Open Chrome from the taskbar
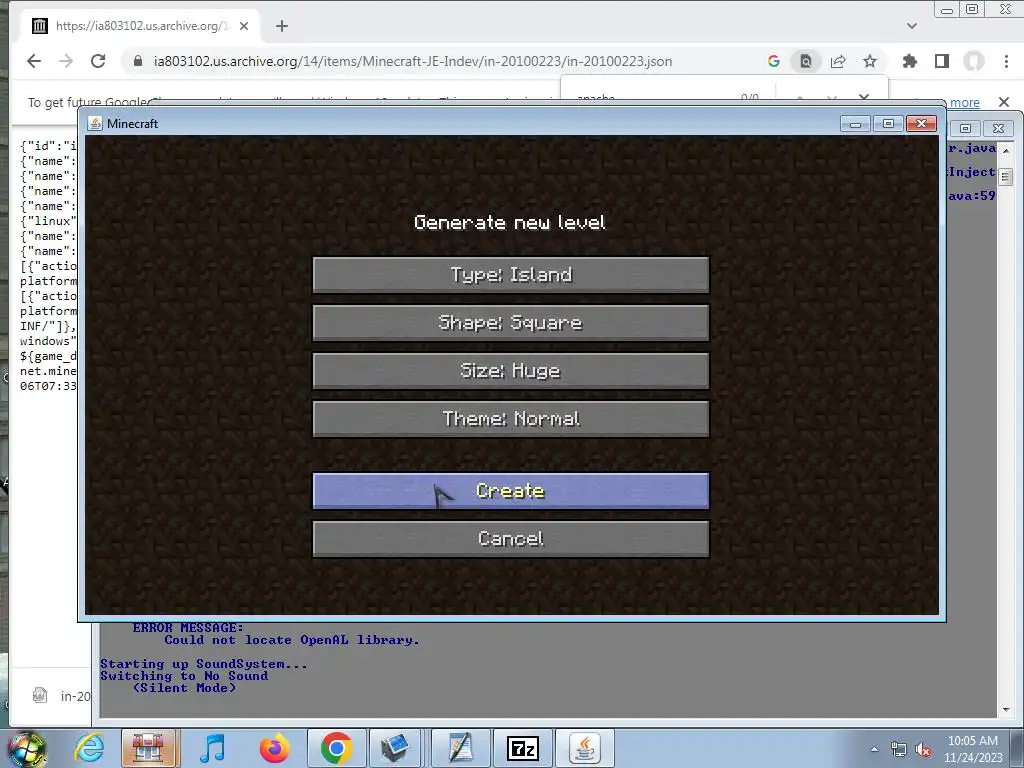 pyautogui.click(x=337, y=748)
